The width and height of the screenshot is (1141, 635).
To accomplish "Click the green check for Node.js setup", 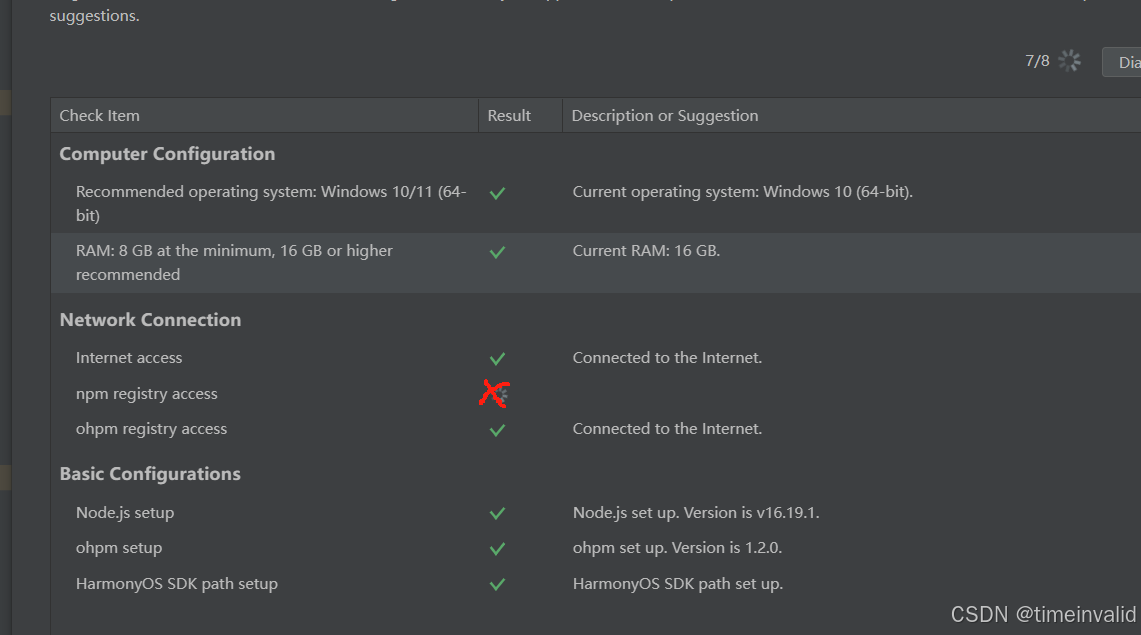I will (497, 514).
